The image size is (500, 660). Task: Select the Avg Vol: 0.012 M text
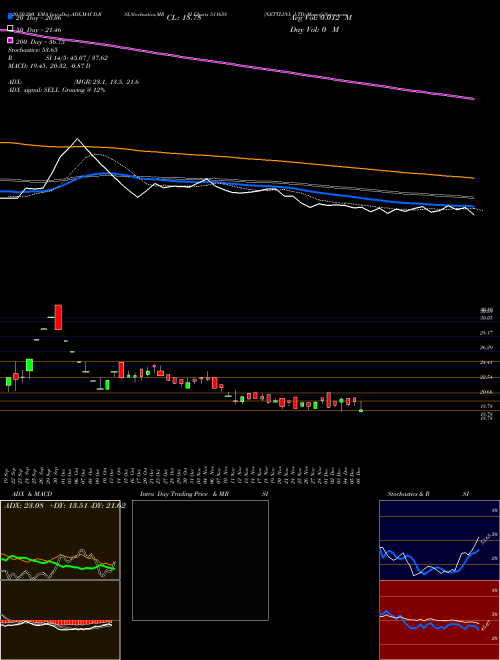[x=321, y=18]
